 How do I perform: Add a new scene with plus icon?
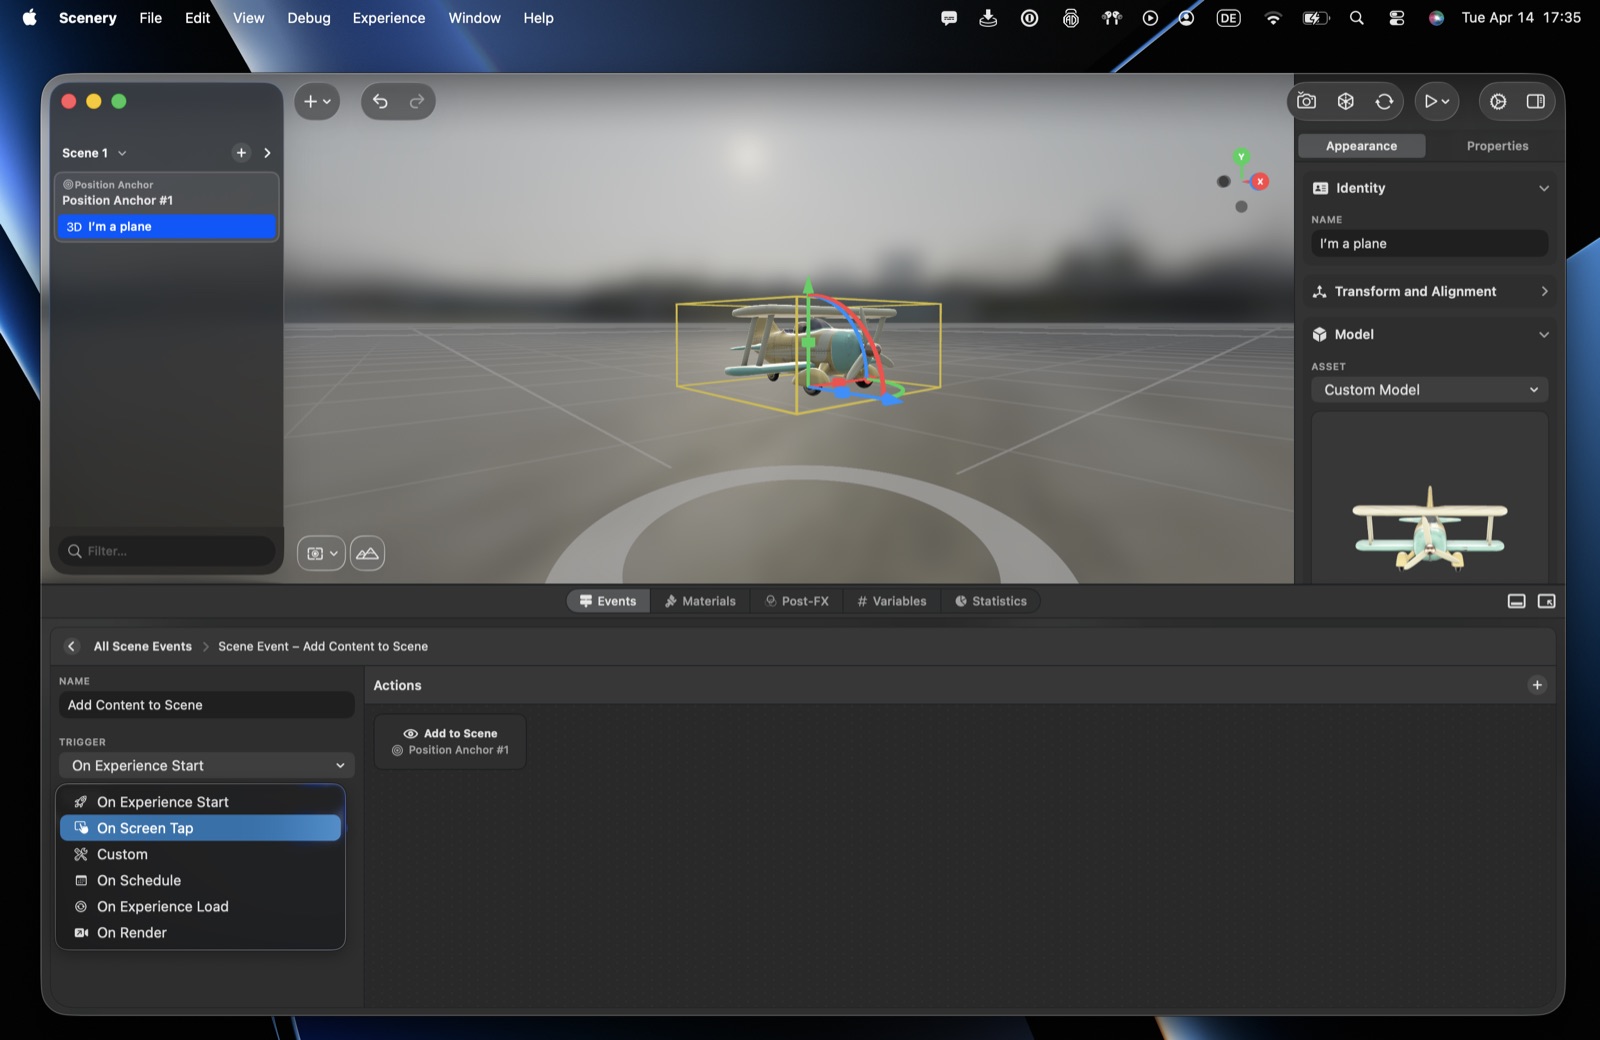point(241,153)
